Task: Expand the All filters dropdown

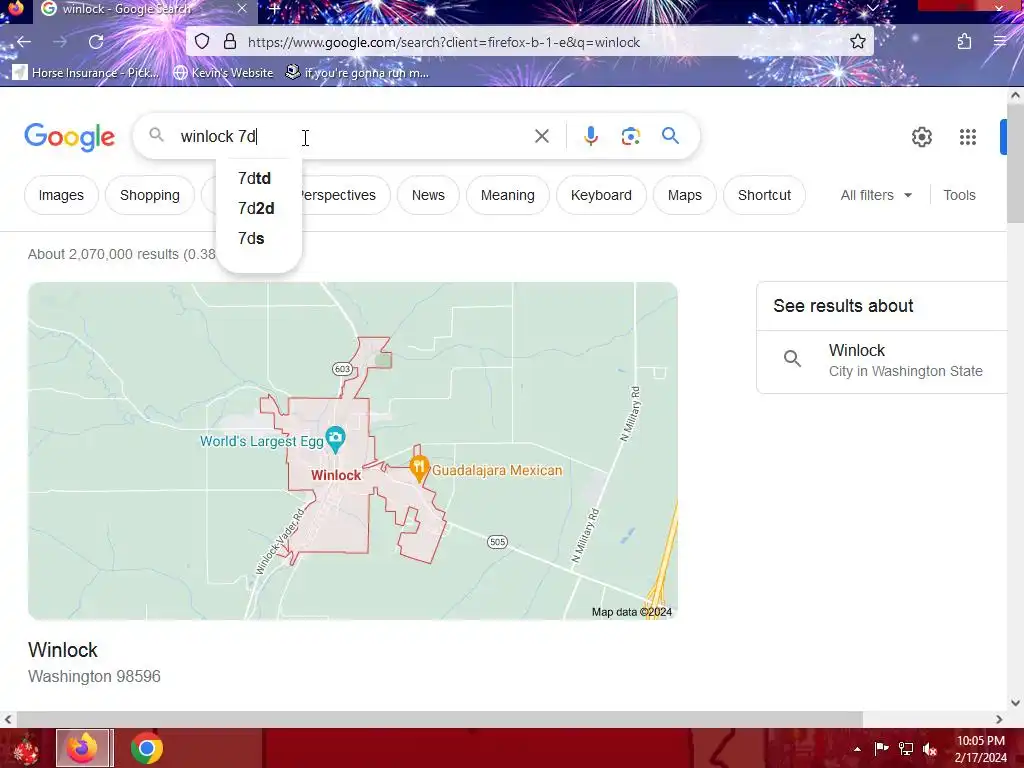Action: click(x=876, y=195)
